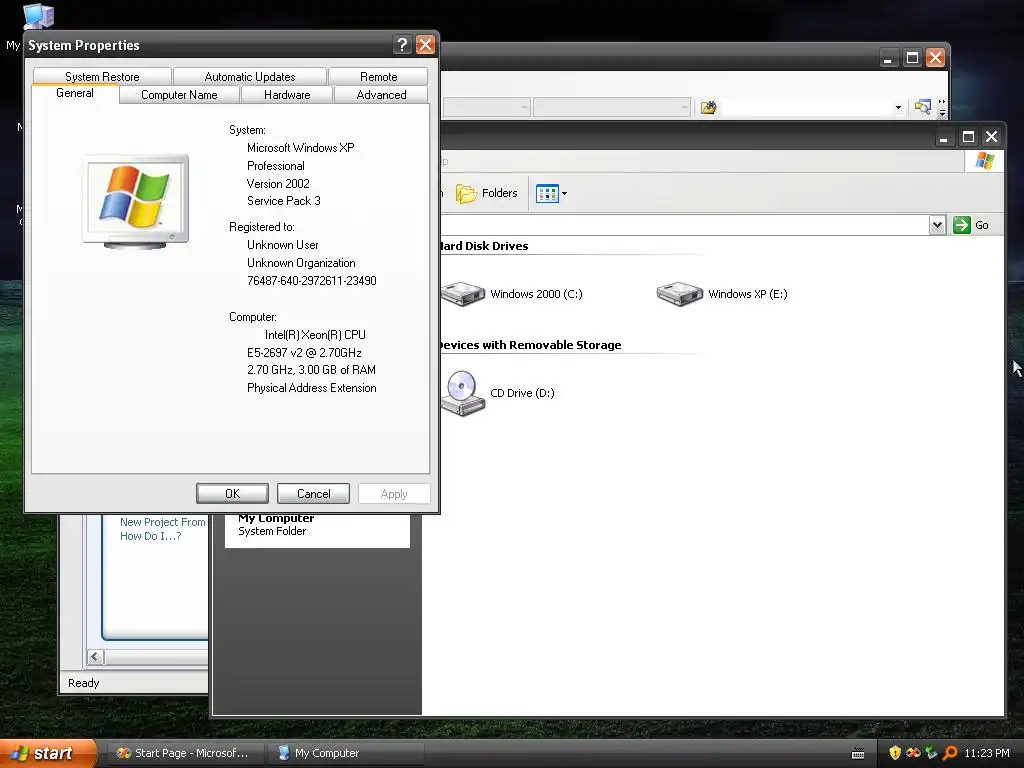Minimize the My Computer window

coord(943,136)
